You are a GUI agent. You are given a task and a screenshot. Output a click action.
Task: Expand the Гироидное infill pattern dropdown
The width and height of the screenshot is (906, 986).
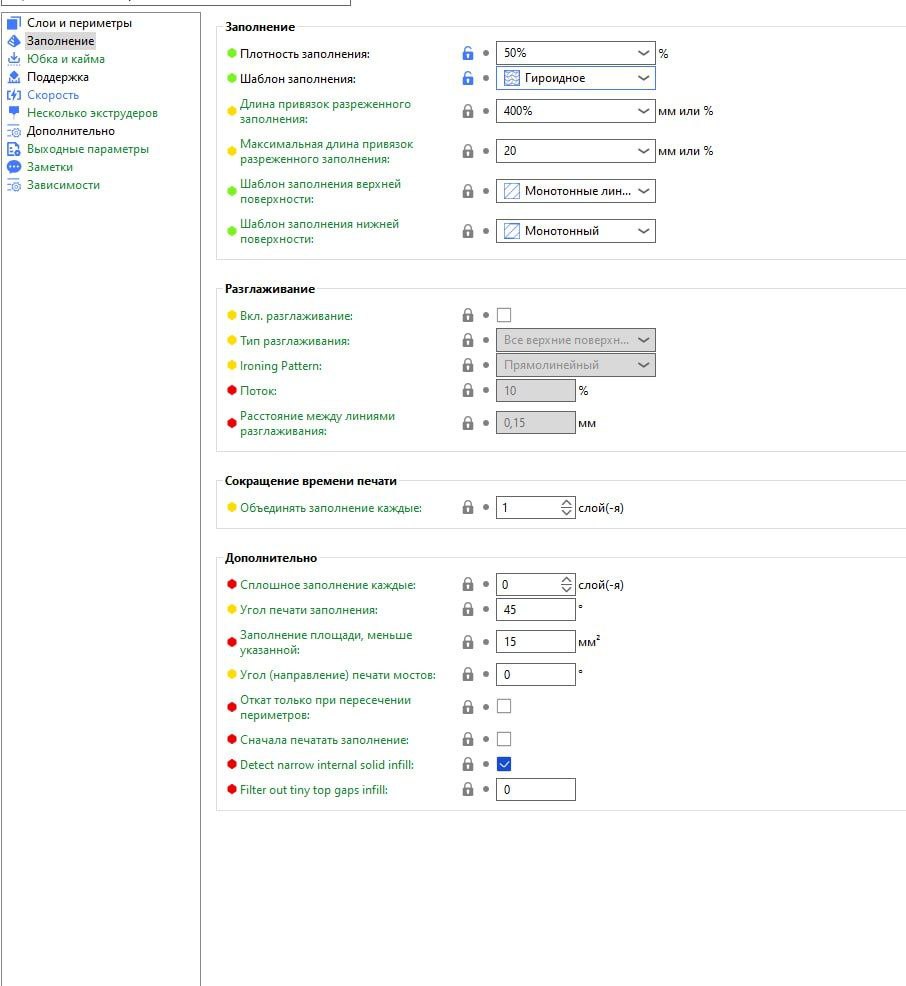point(643,78)
